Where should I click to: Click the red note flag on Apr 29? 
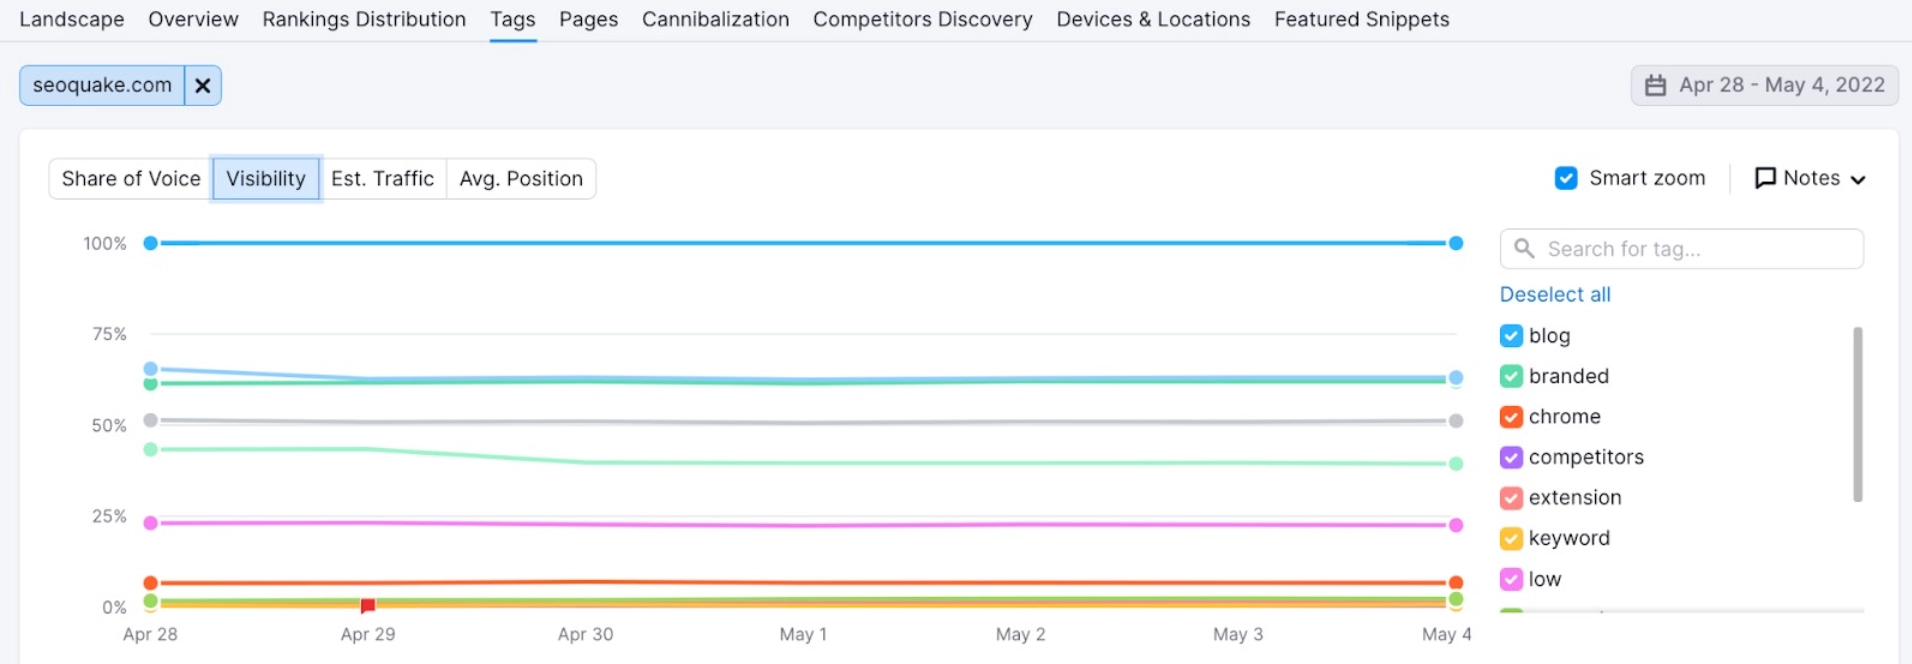point(368,605)
